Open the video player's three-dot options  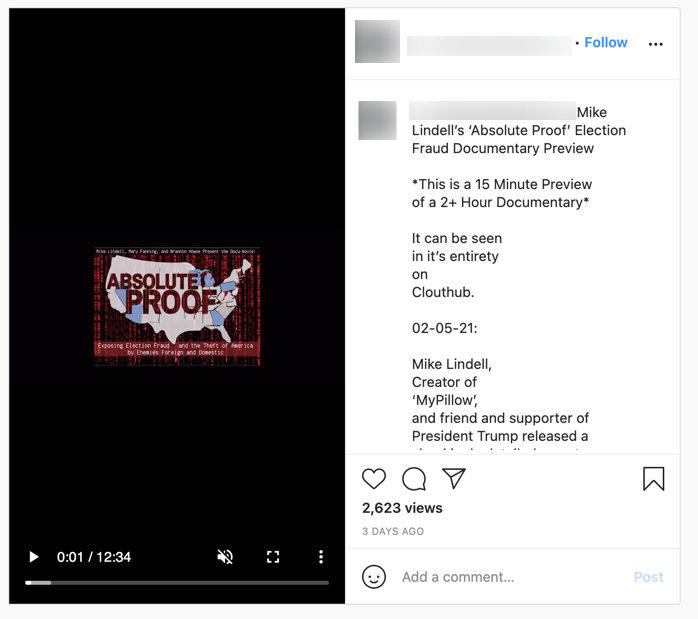click(321, 557)
